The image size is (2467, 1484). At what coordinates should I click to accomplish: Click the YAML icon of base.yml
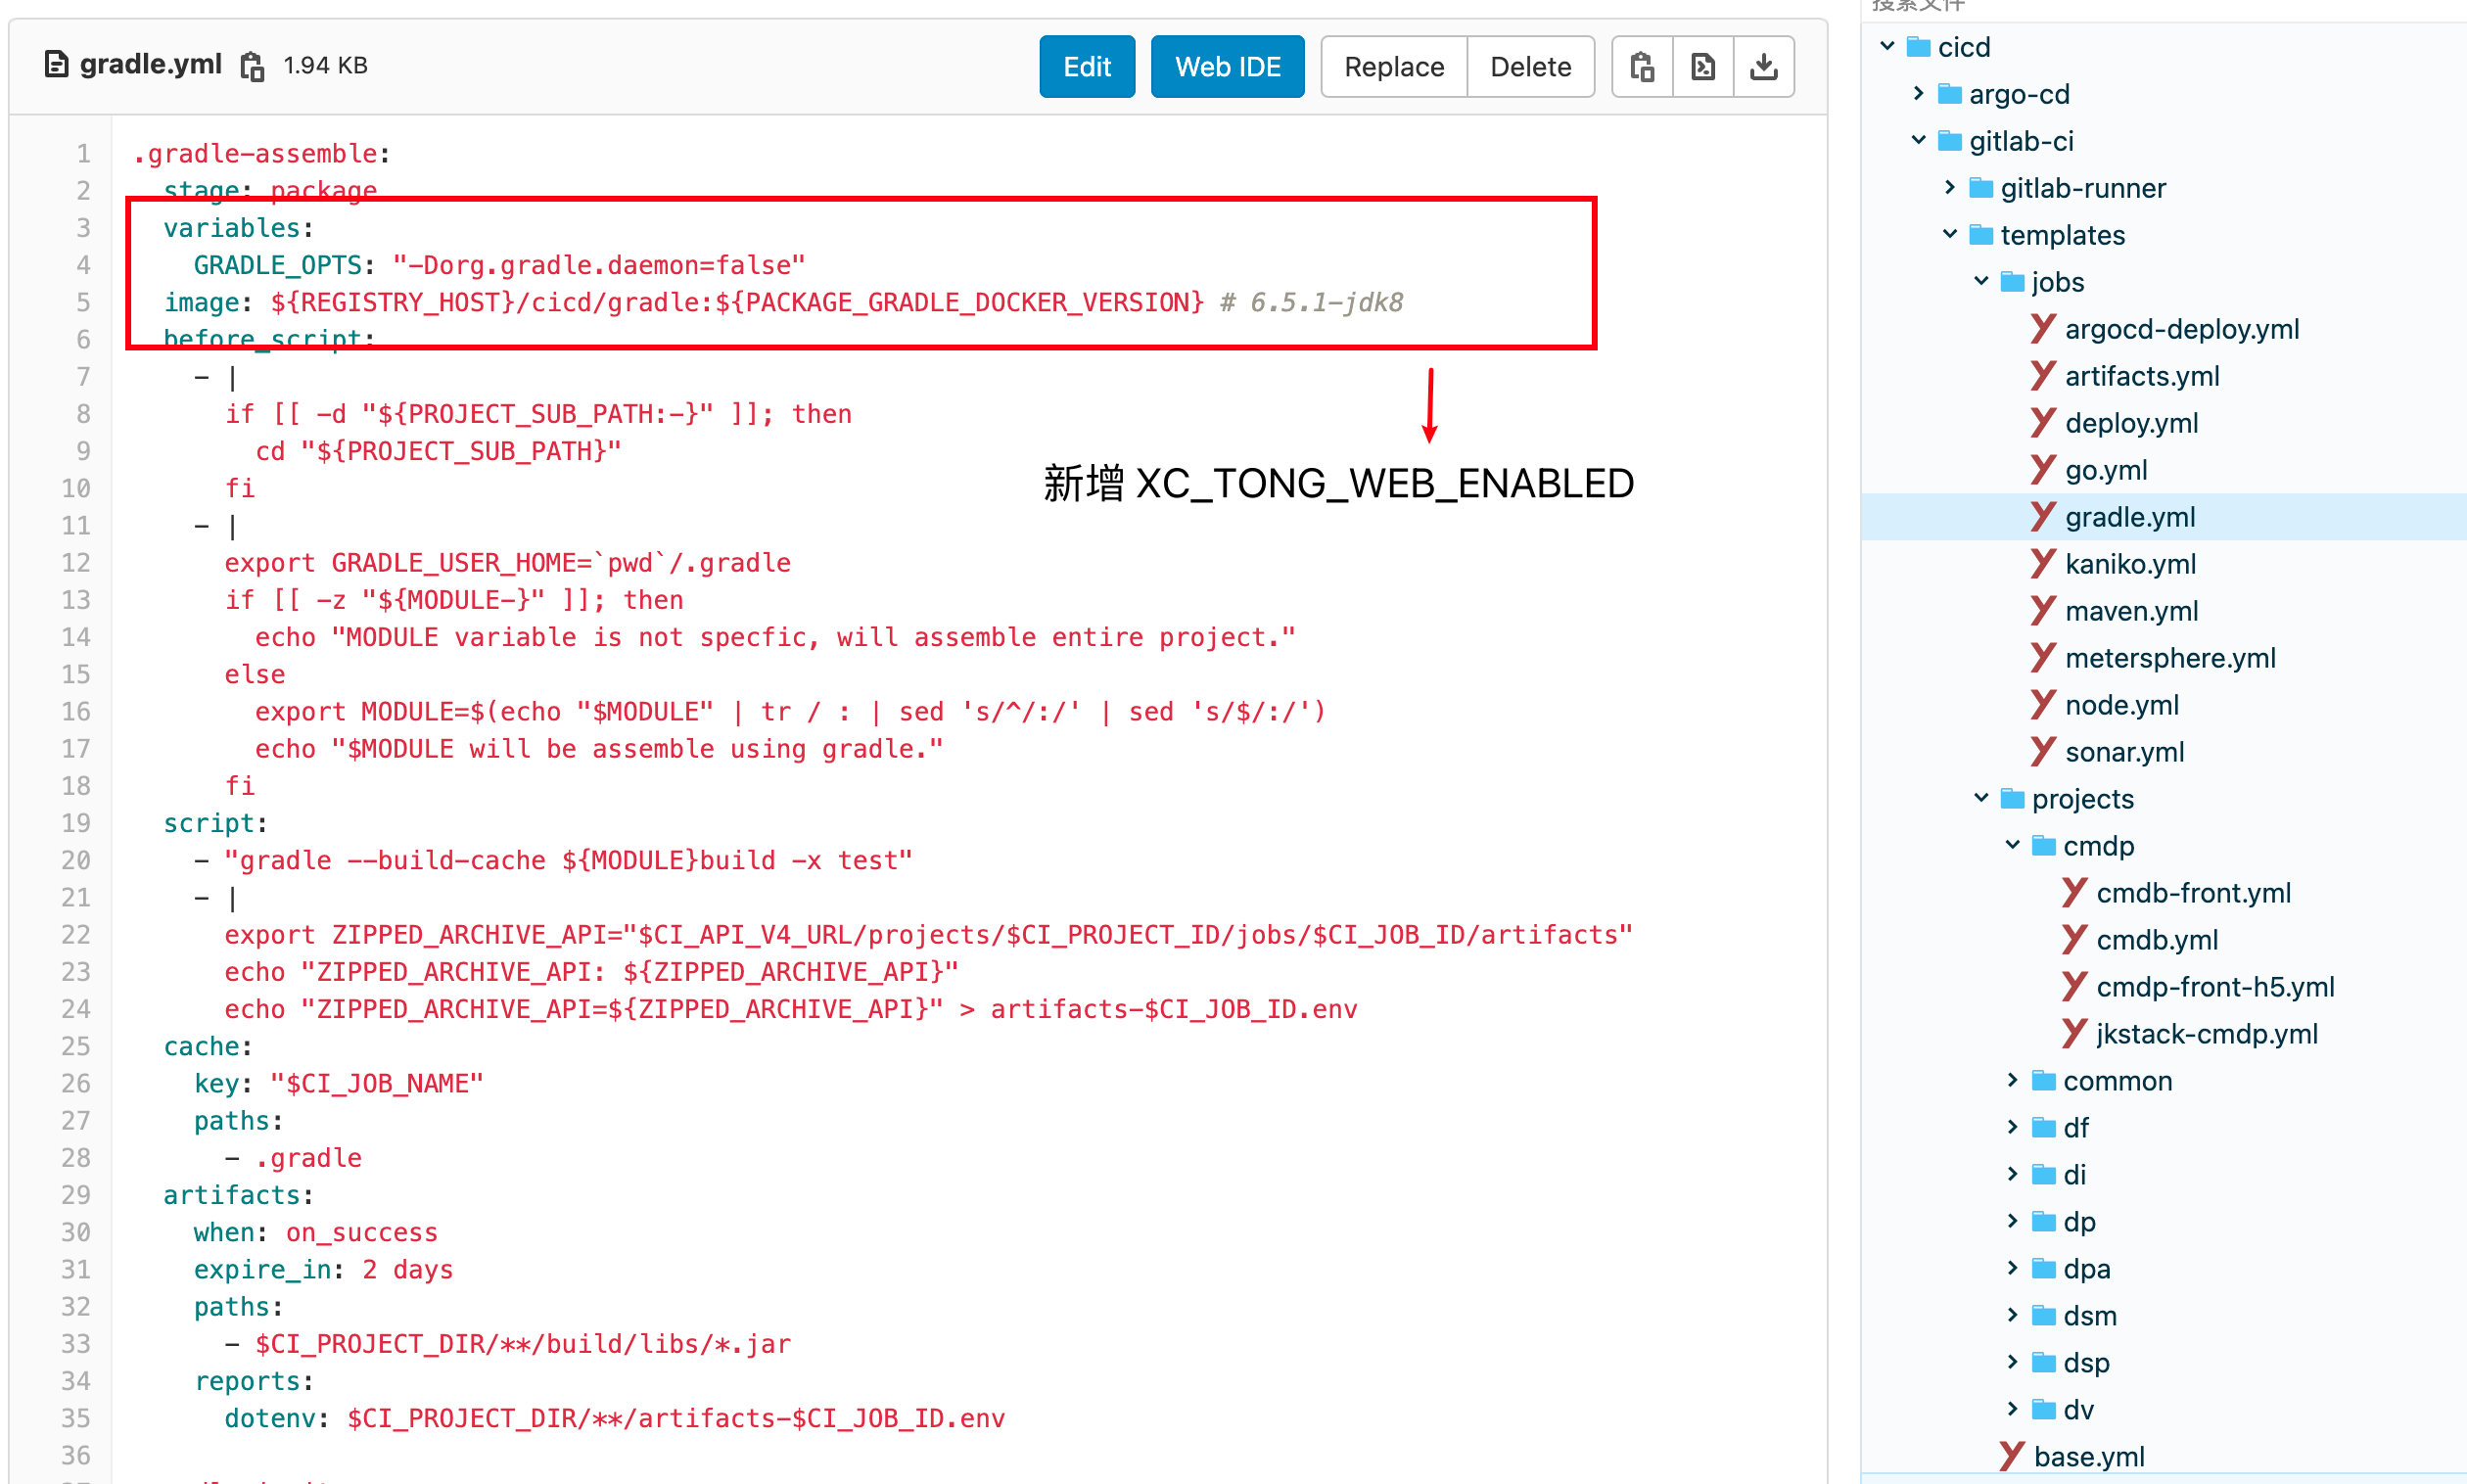coord(2012,1456)
